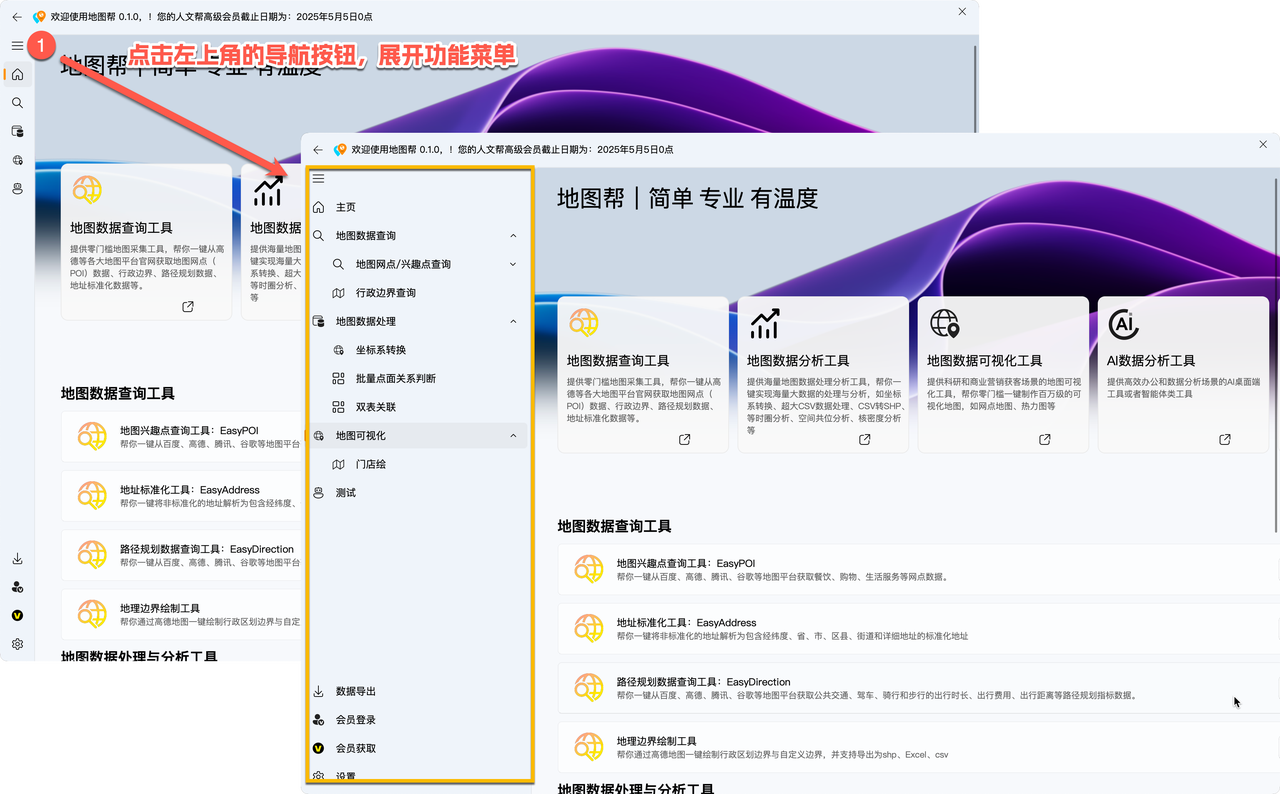The height and width of the screenshot is (794, 1280).
Task: Select 批量点面关系判断 in the menu
Action: click(x=419, y=379)
